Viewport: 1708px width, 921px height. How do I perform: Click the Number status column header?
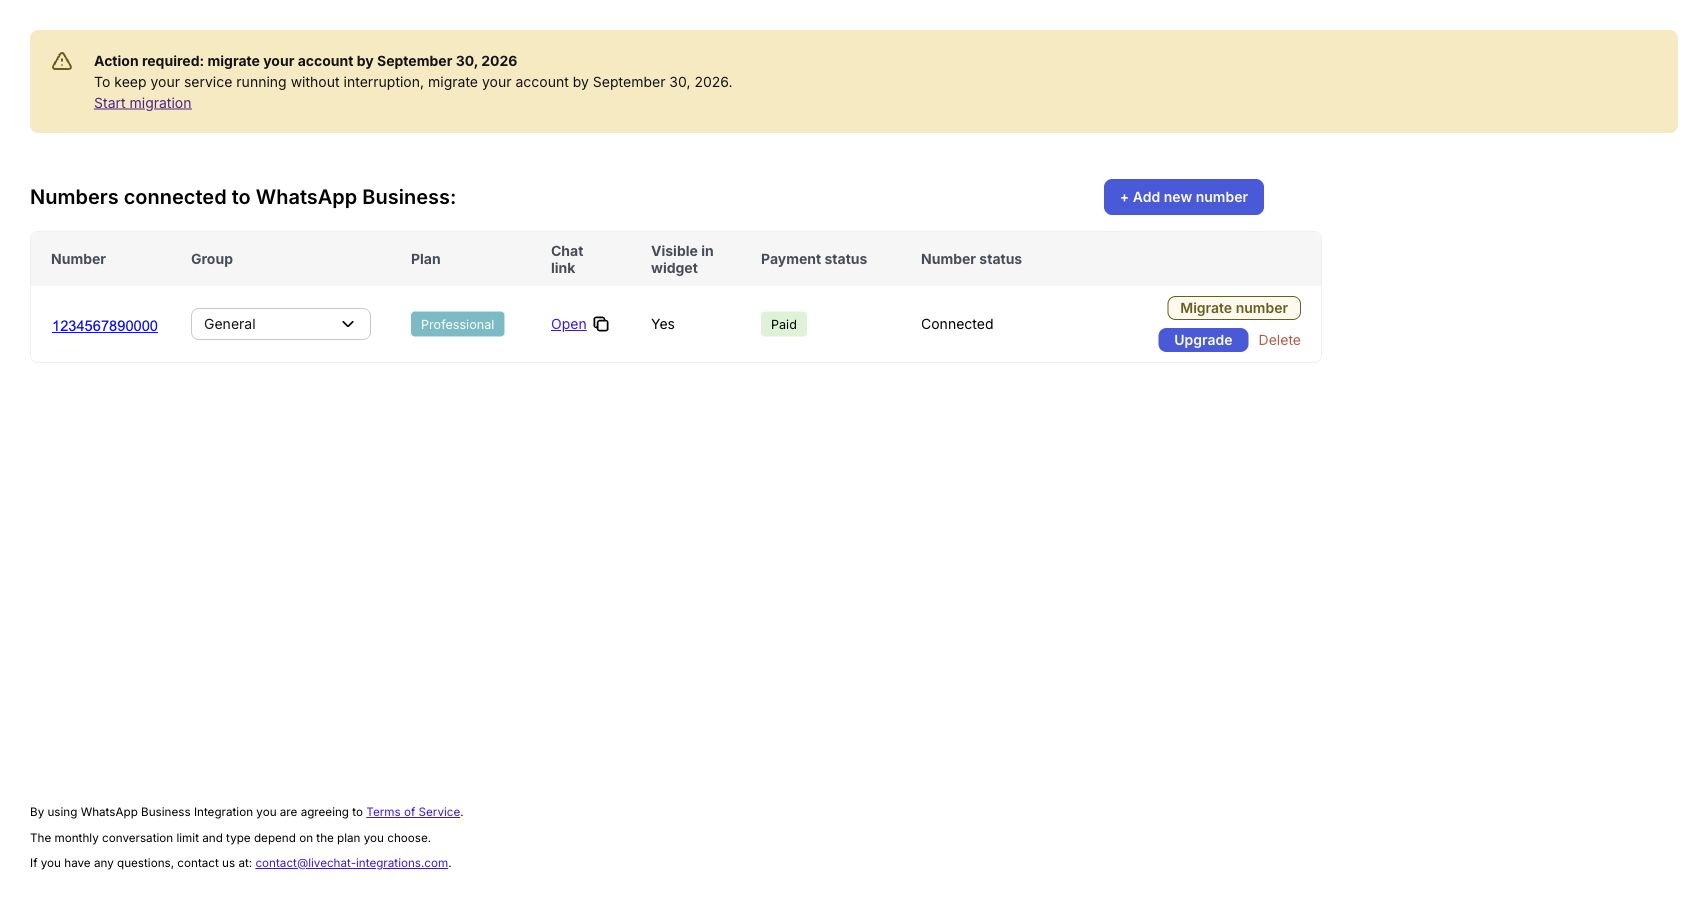coord(971,259)
